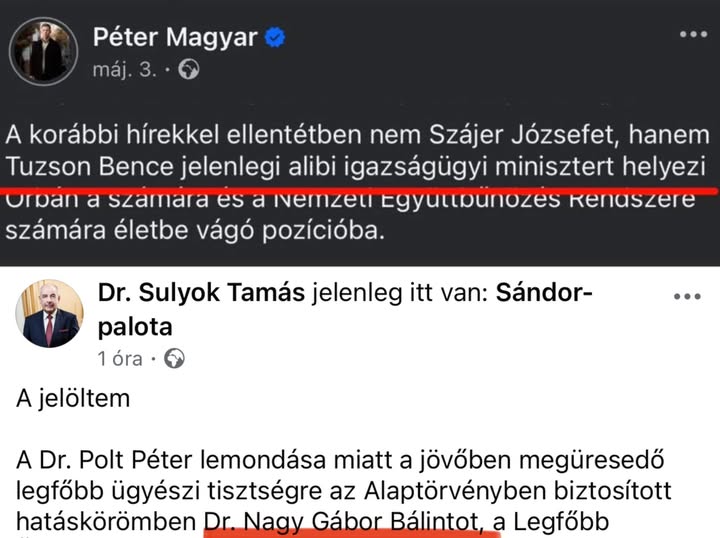Open Dr. Sulyok Tamás's profile picture

[x=48, y=313]
